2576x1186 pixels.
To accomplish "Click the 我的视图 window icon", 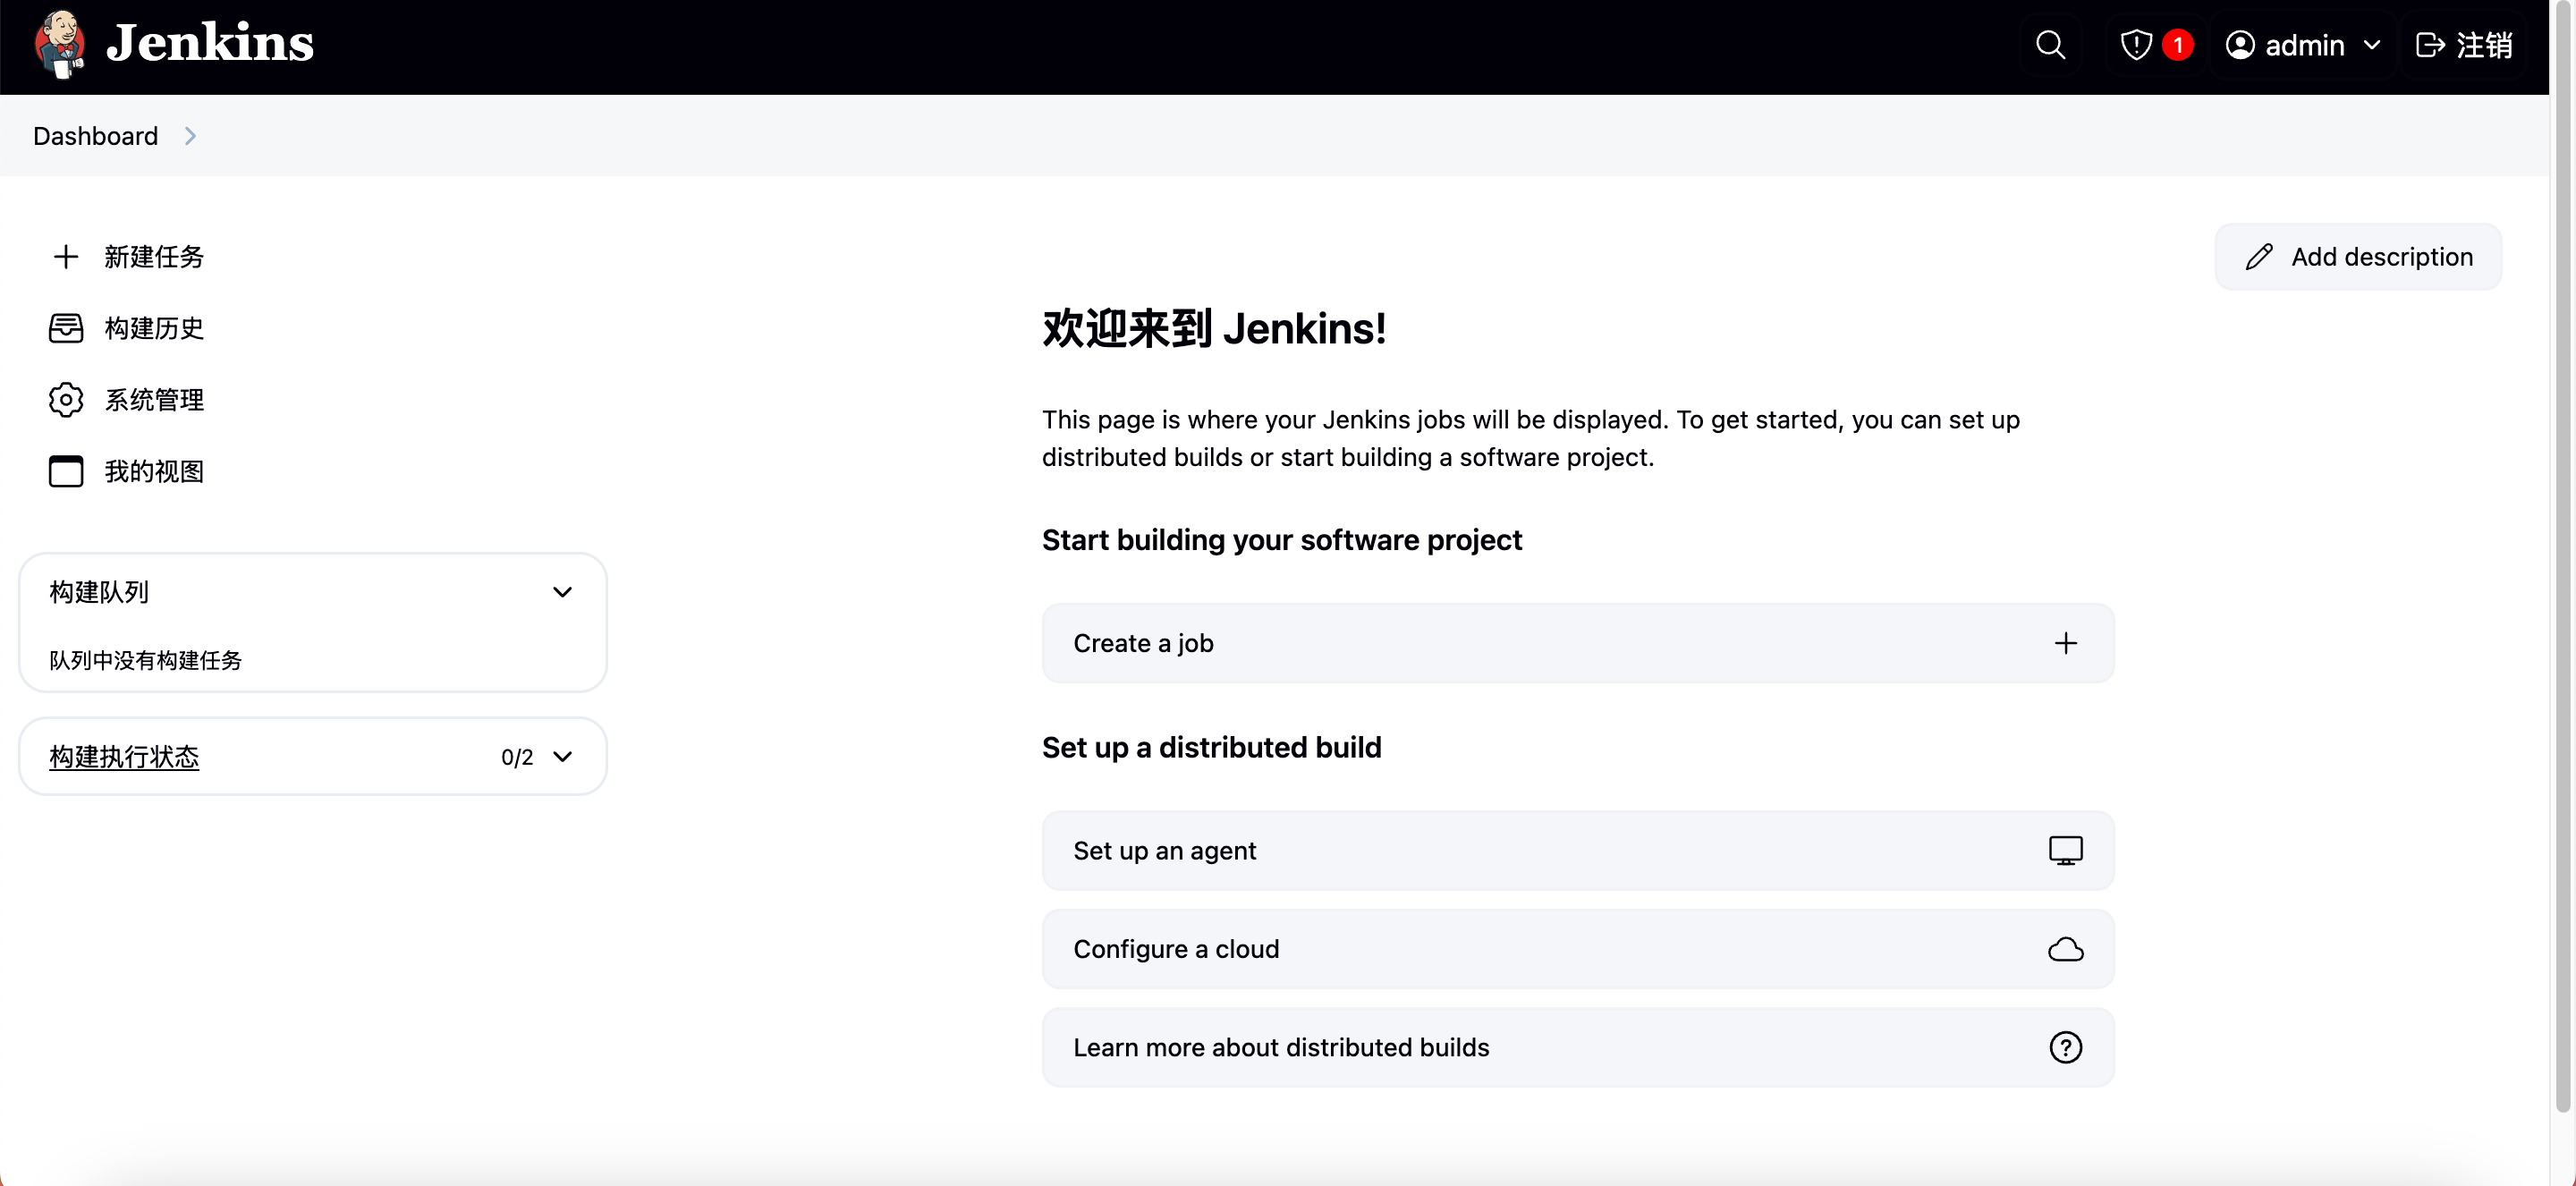I will (x=66, y=471).
